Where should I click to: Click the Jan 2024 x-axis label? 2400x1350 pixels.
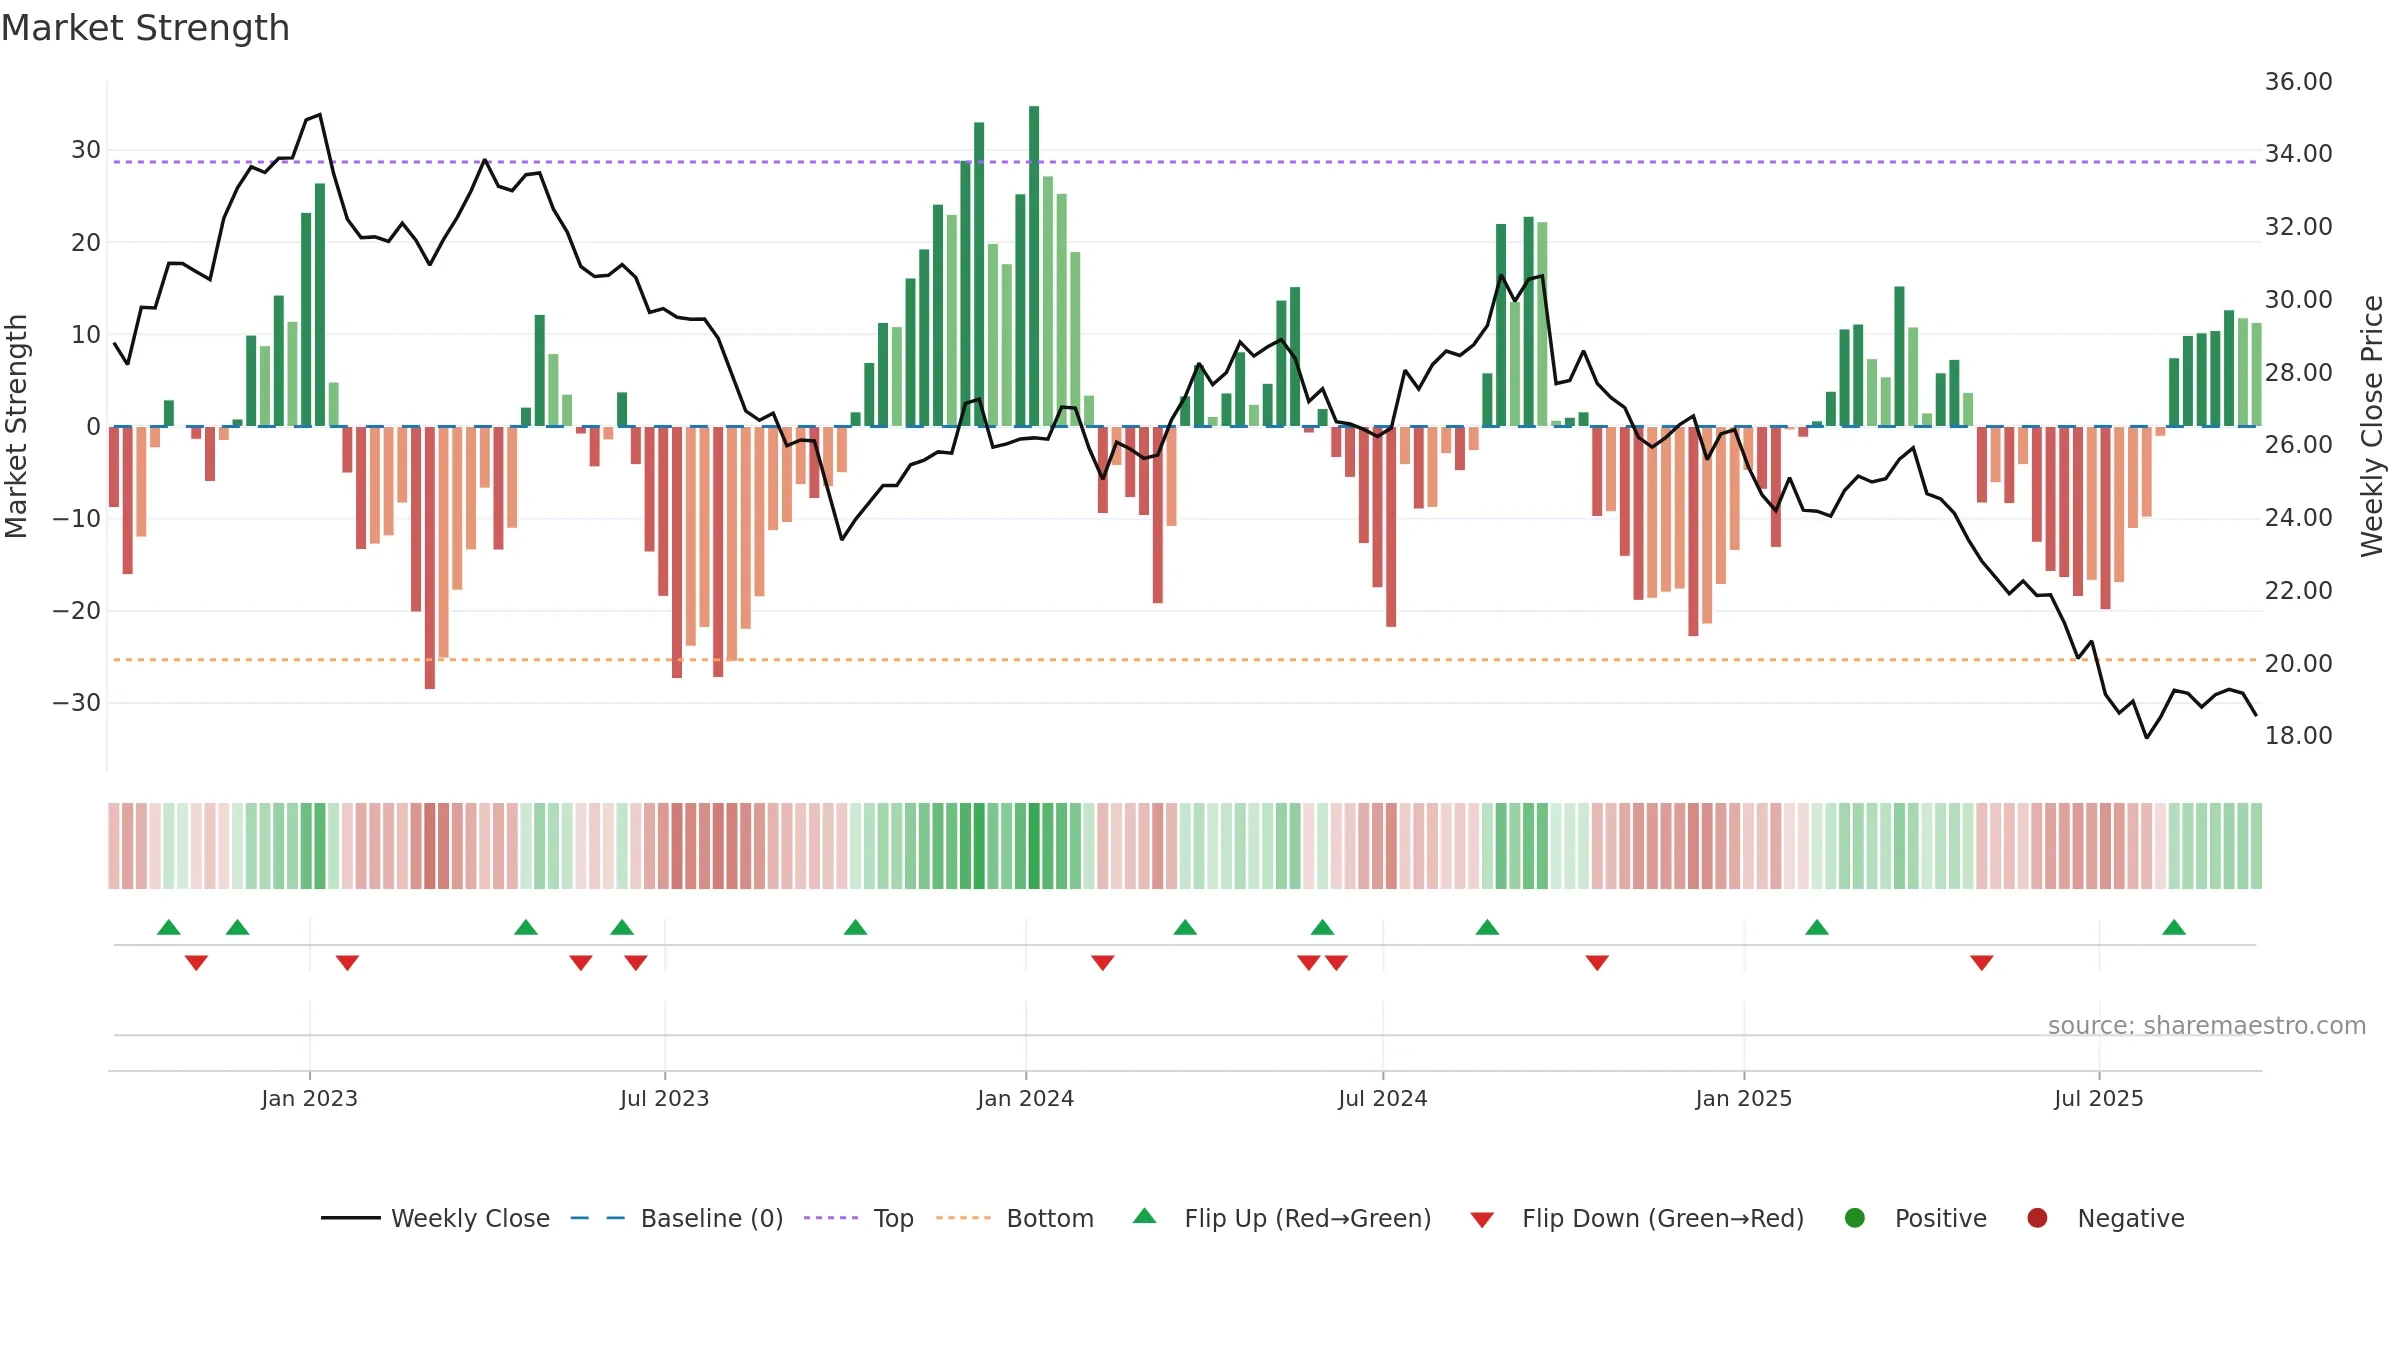click(x=1026, y=1098)
